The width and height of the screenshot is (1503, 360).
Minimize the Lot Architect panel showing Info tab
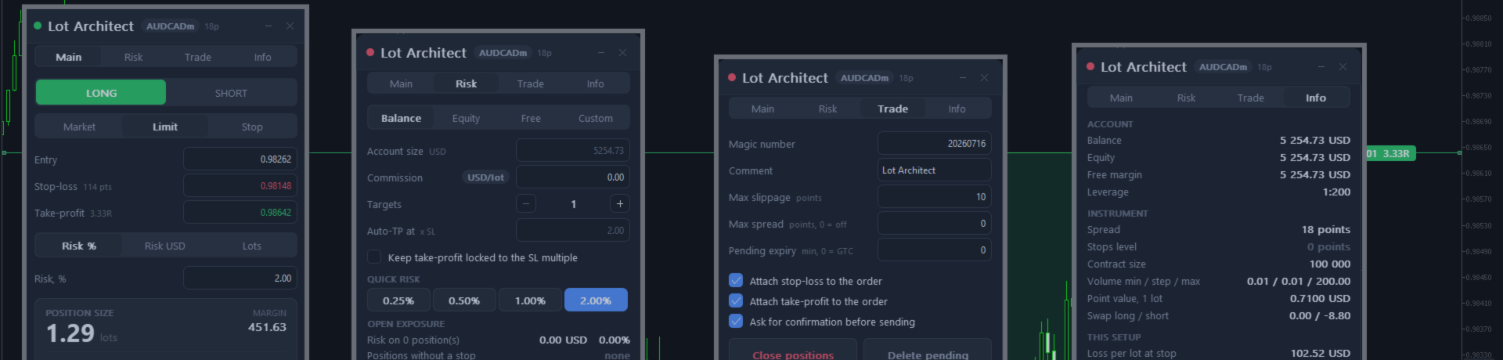pyautogui.click(x=1320, y=67)
